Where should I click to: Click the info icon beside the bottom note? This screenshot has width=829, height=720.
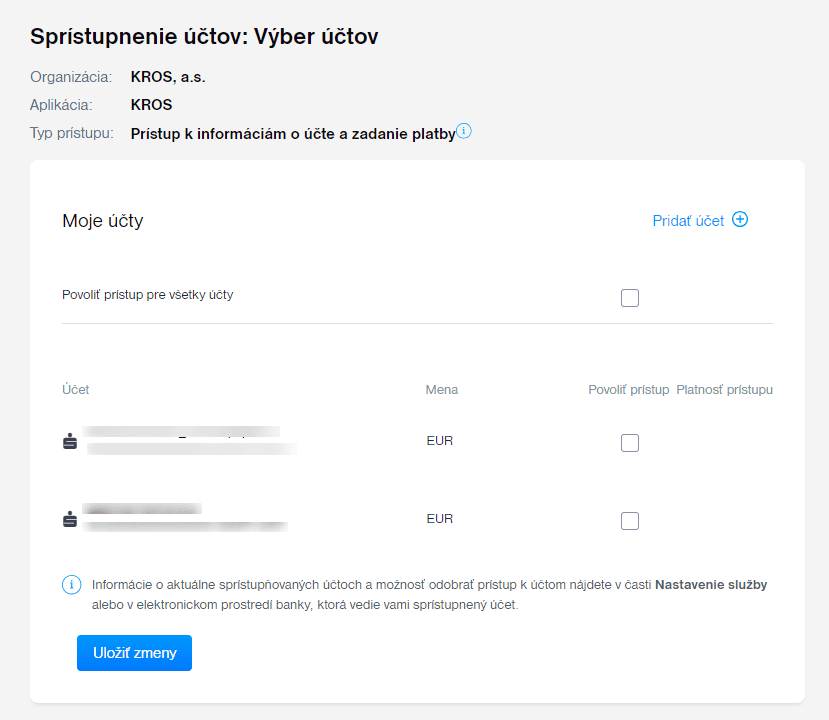(x=71, y=585)
